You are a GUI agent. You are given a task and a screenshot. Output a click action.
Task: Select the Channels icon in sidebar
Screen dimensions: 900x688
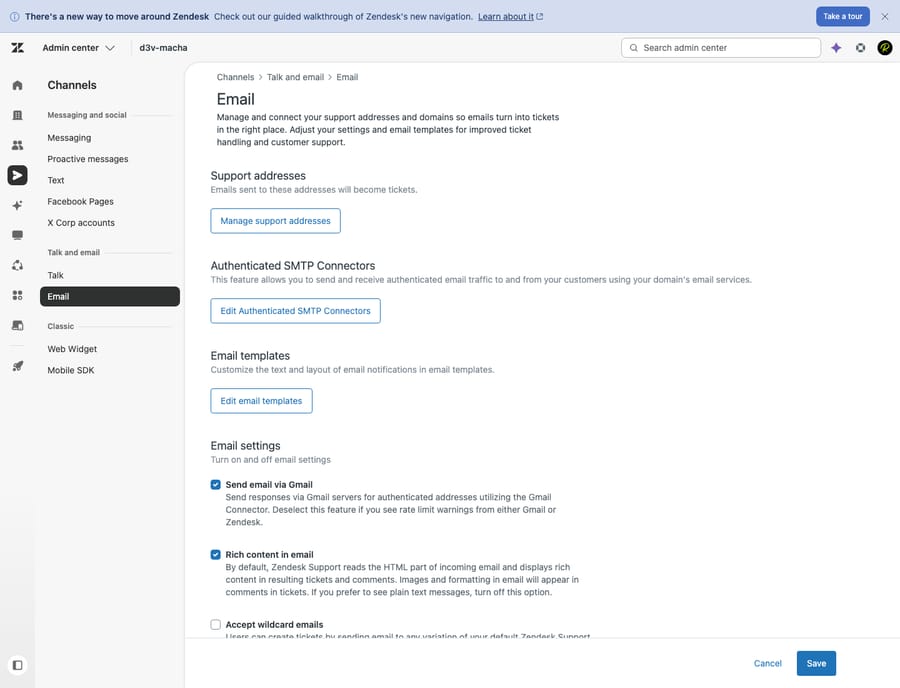17,175
